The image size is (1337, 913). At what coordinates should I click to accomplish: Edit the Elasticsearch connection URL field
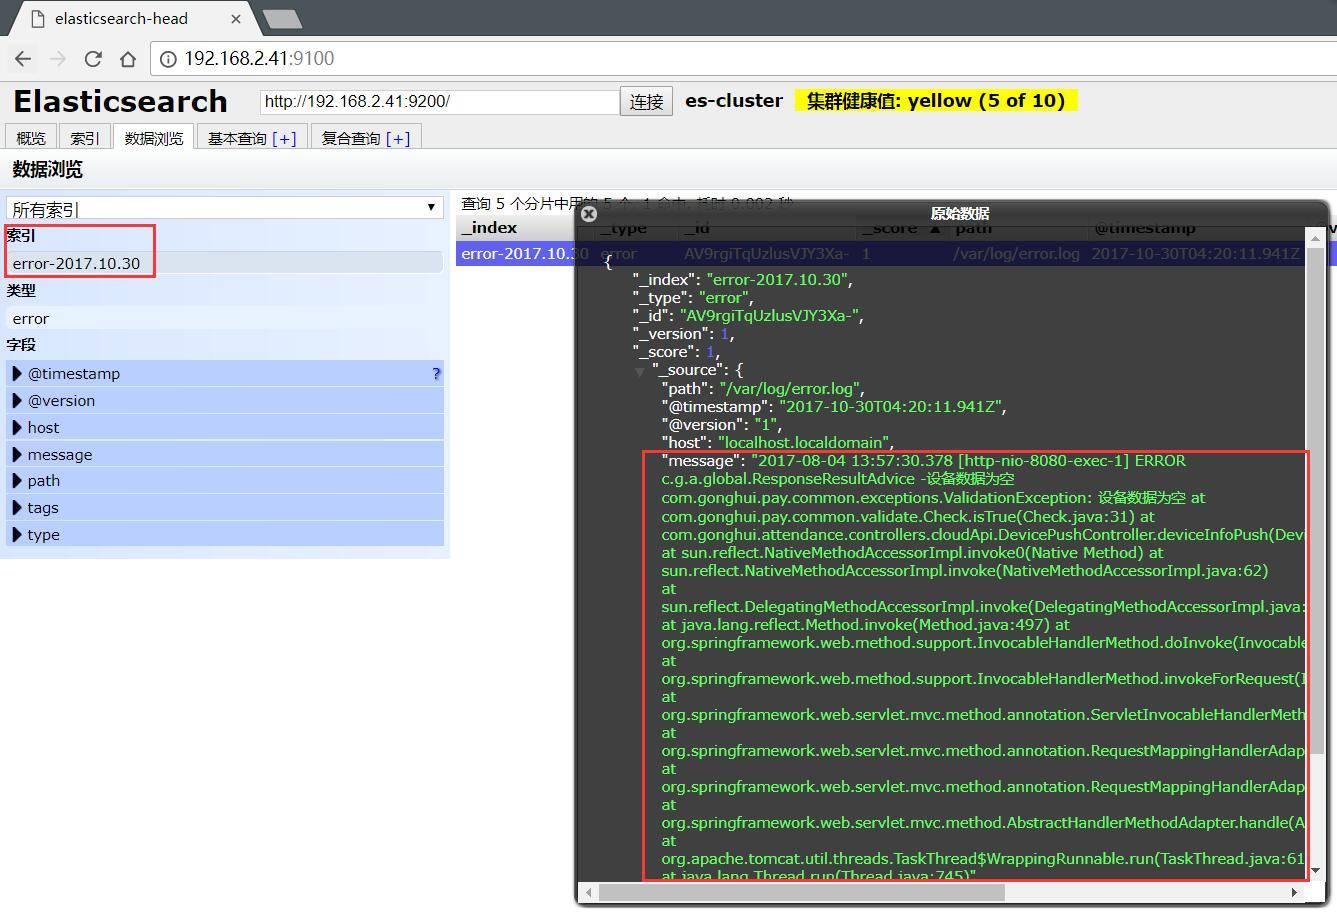440,101
